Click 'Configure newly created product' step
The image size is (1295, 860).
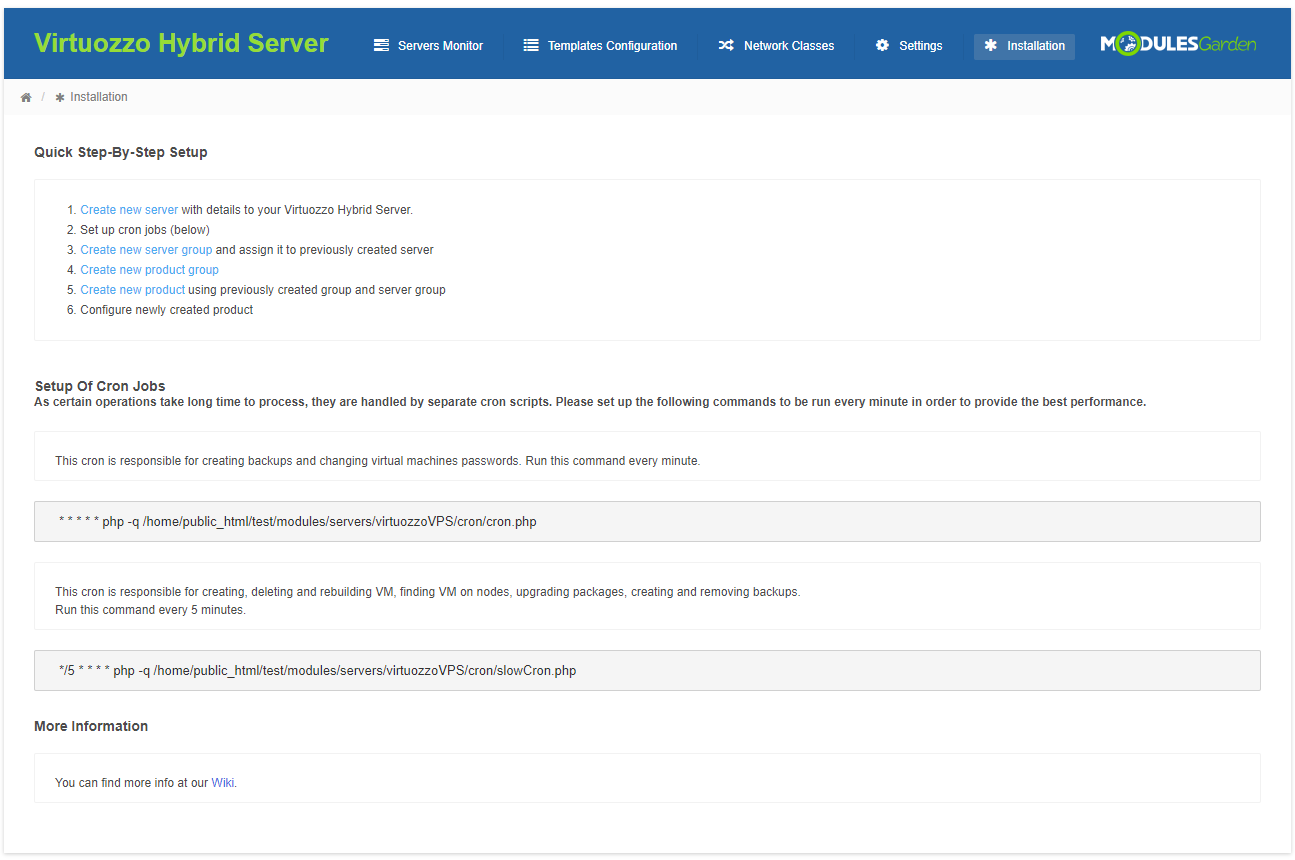click(167, 310)
